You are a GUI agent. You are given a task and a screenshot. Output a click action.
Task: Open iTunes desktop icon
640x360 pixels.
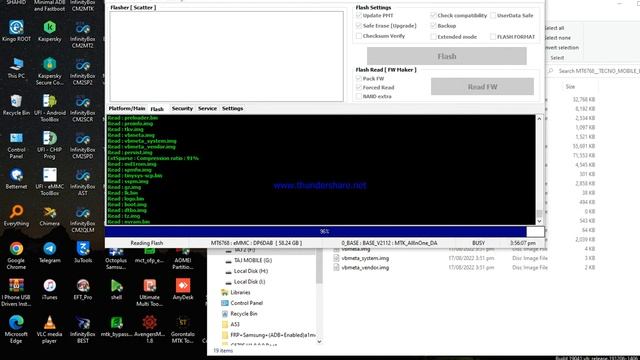point(49,289)
